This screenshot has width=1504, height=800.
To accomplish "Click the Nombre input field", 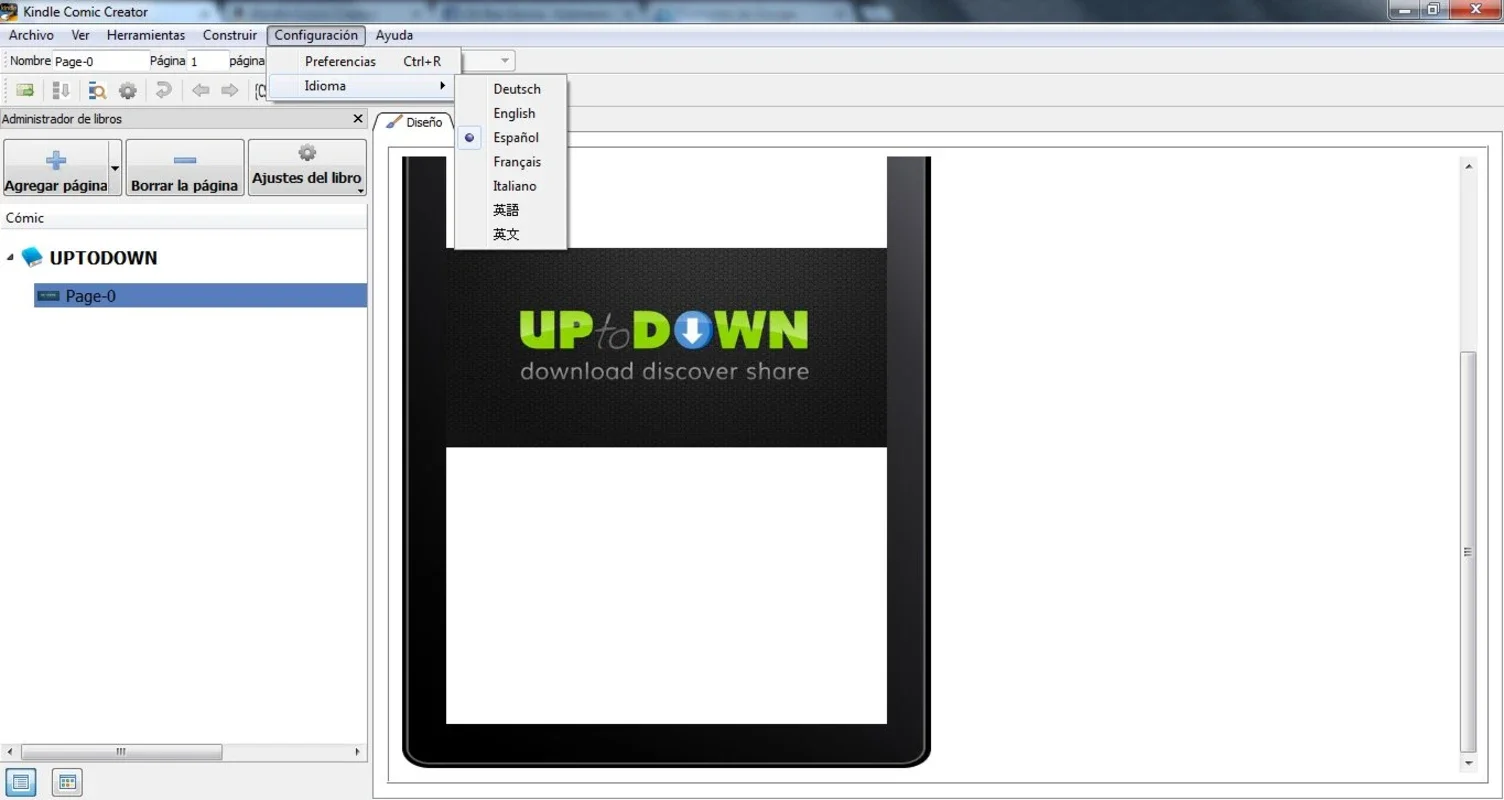I will 100,61.
